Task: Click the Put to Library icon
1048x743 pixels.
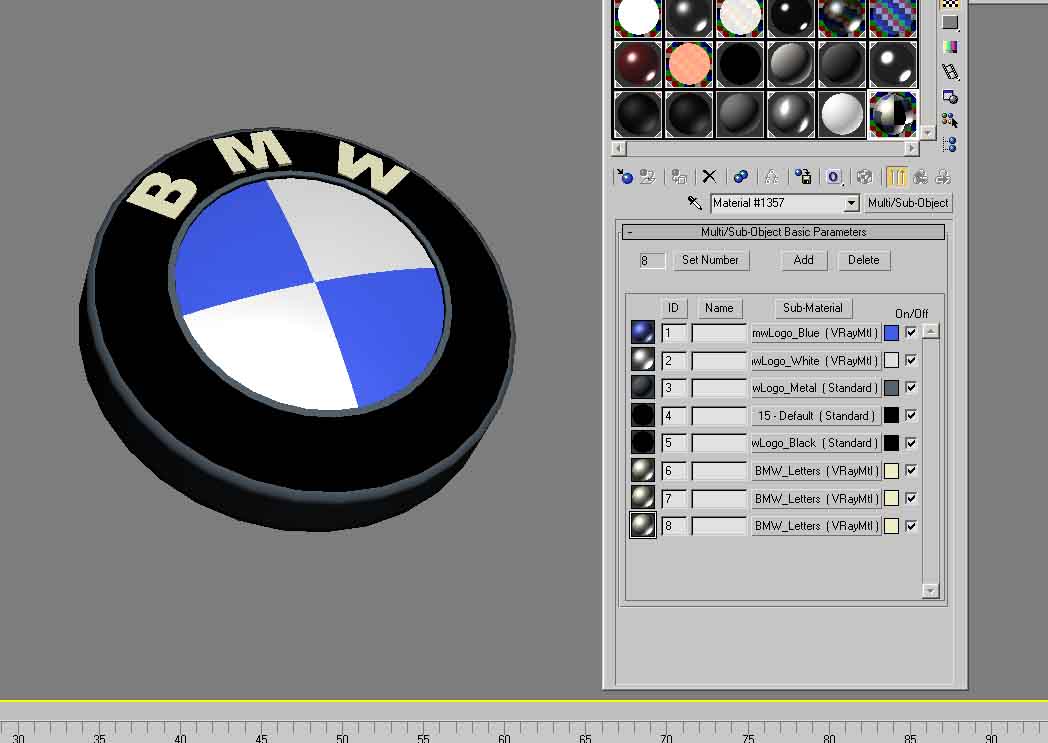Action: (803, 176)
